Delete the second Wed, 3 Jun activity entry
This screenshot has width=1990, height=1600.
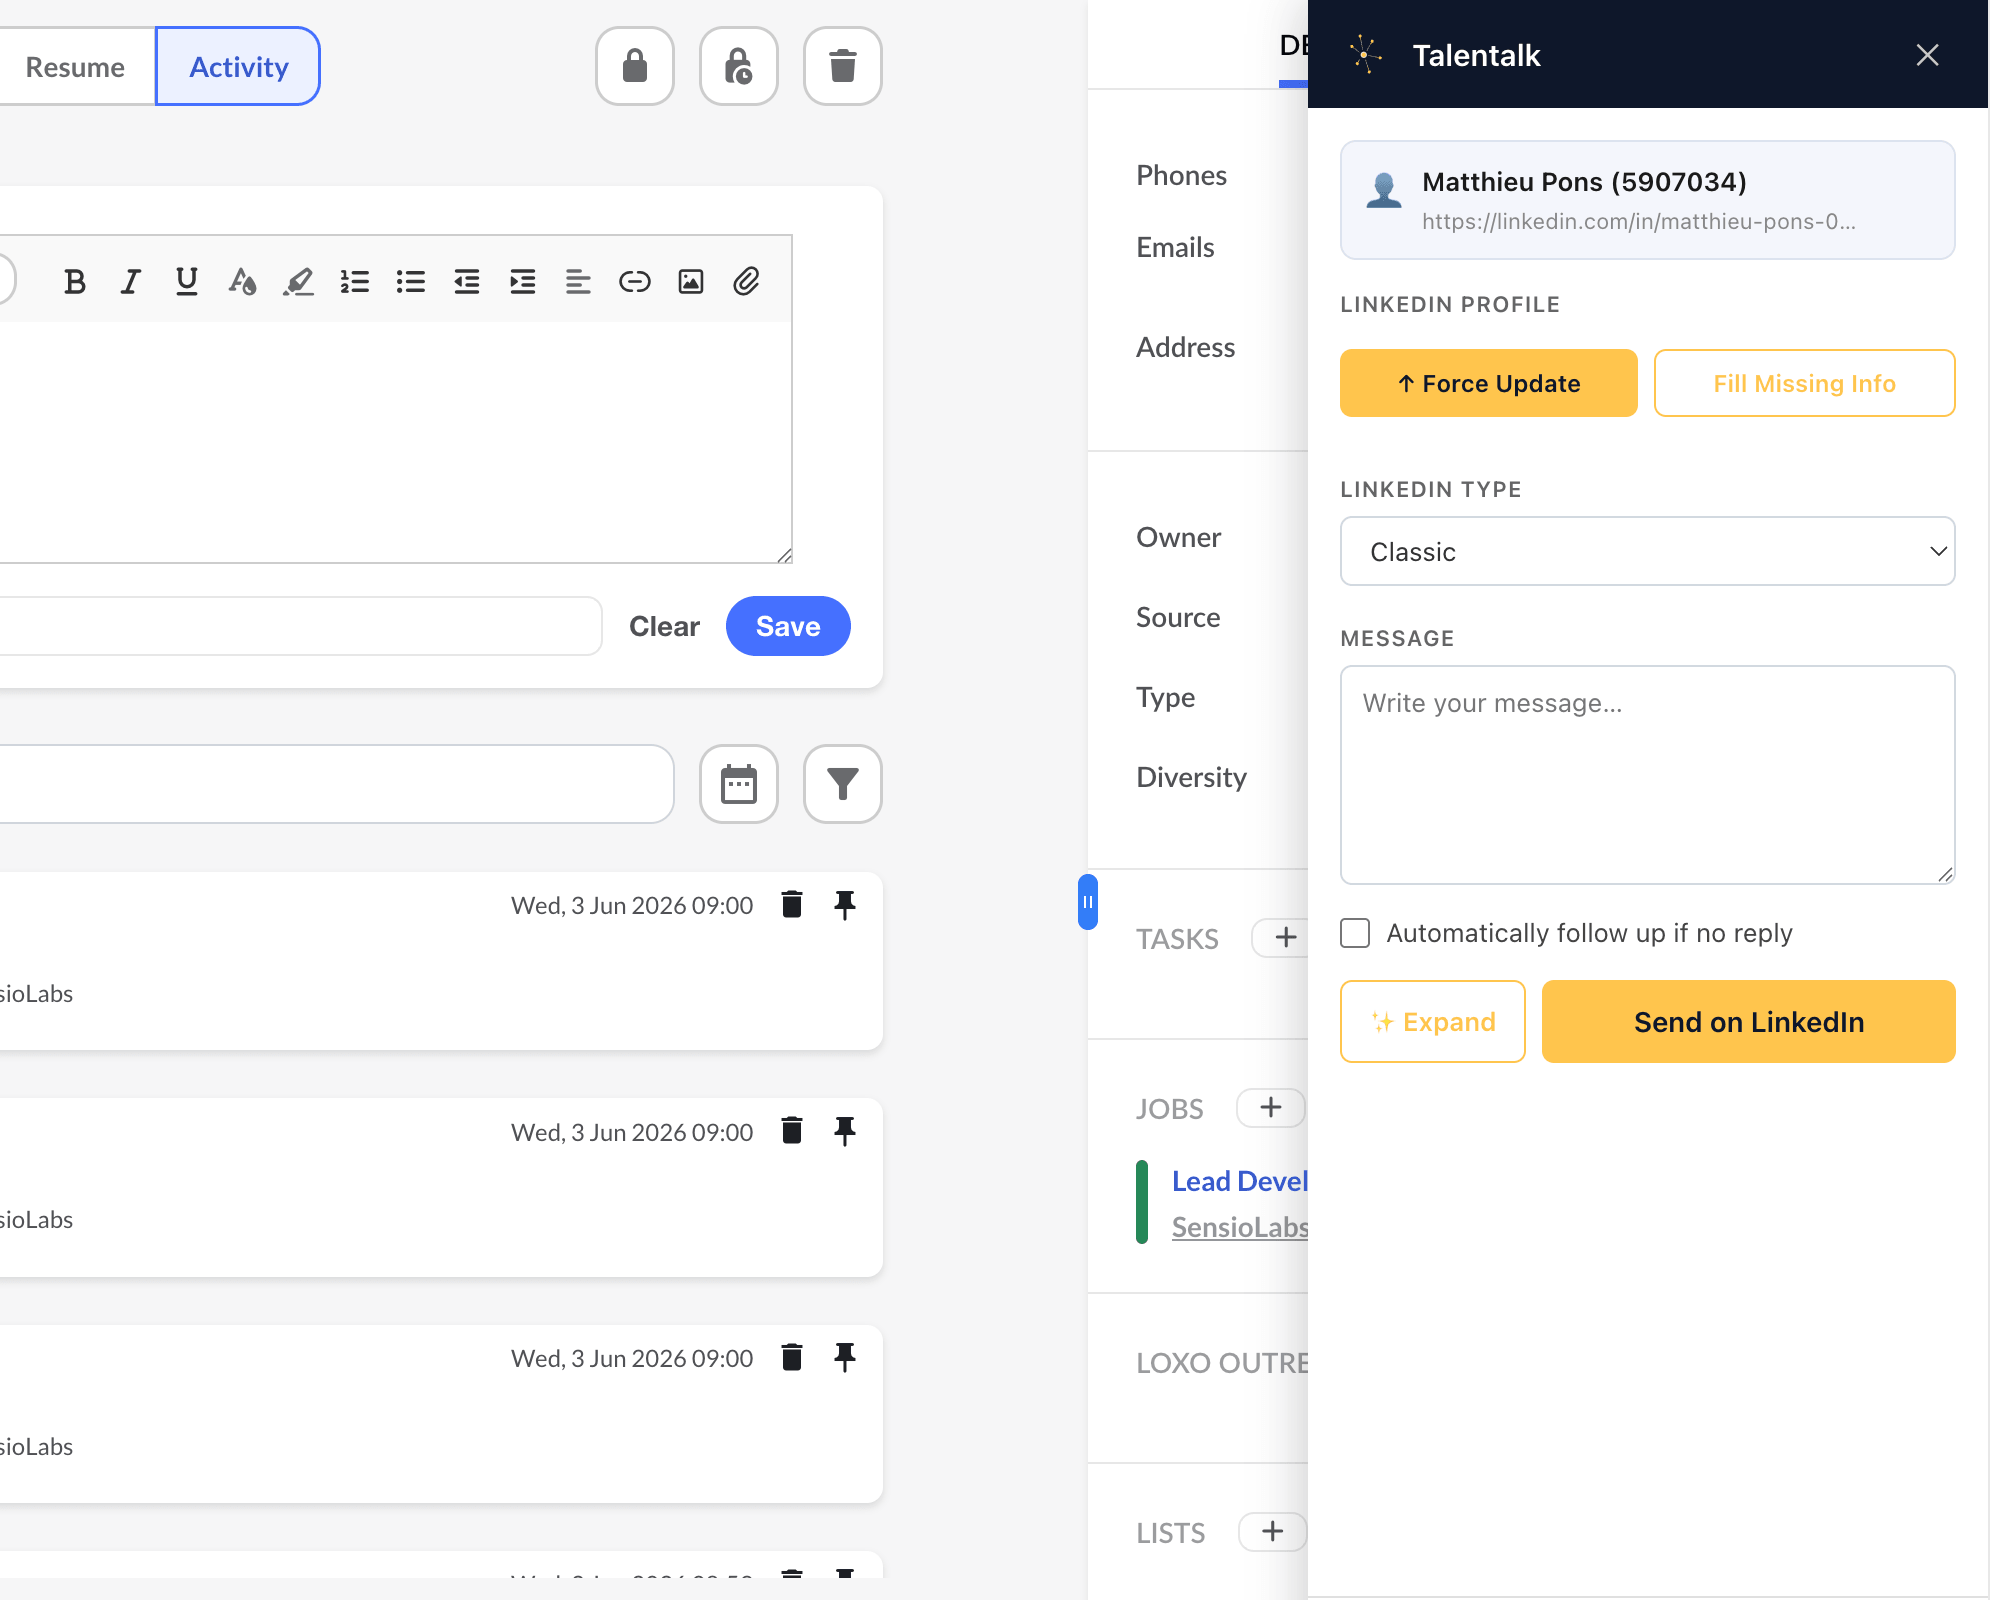coord(792,1131)
